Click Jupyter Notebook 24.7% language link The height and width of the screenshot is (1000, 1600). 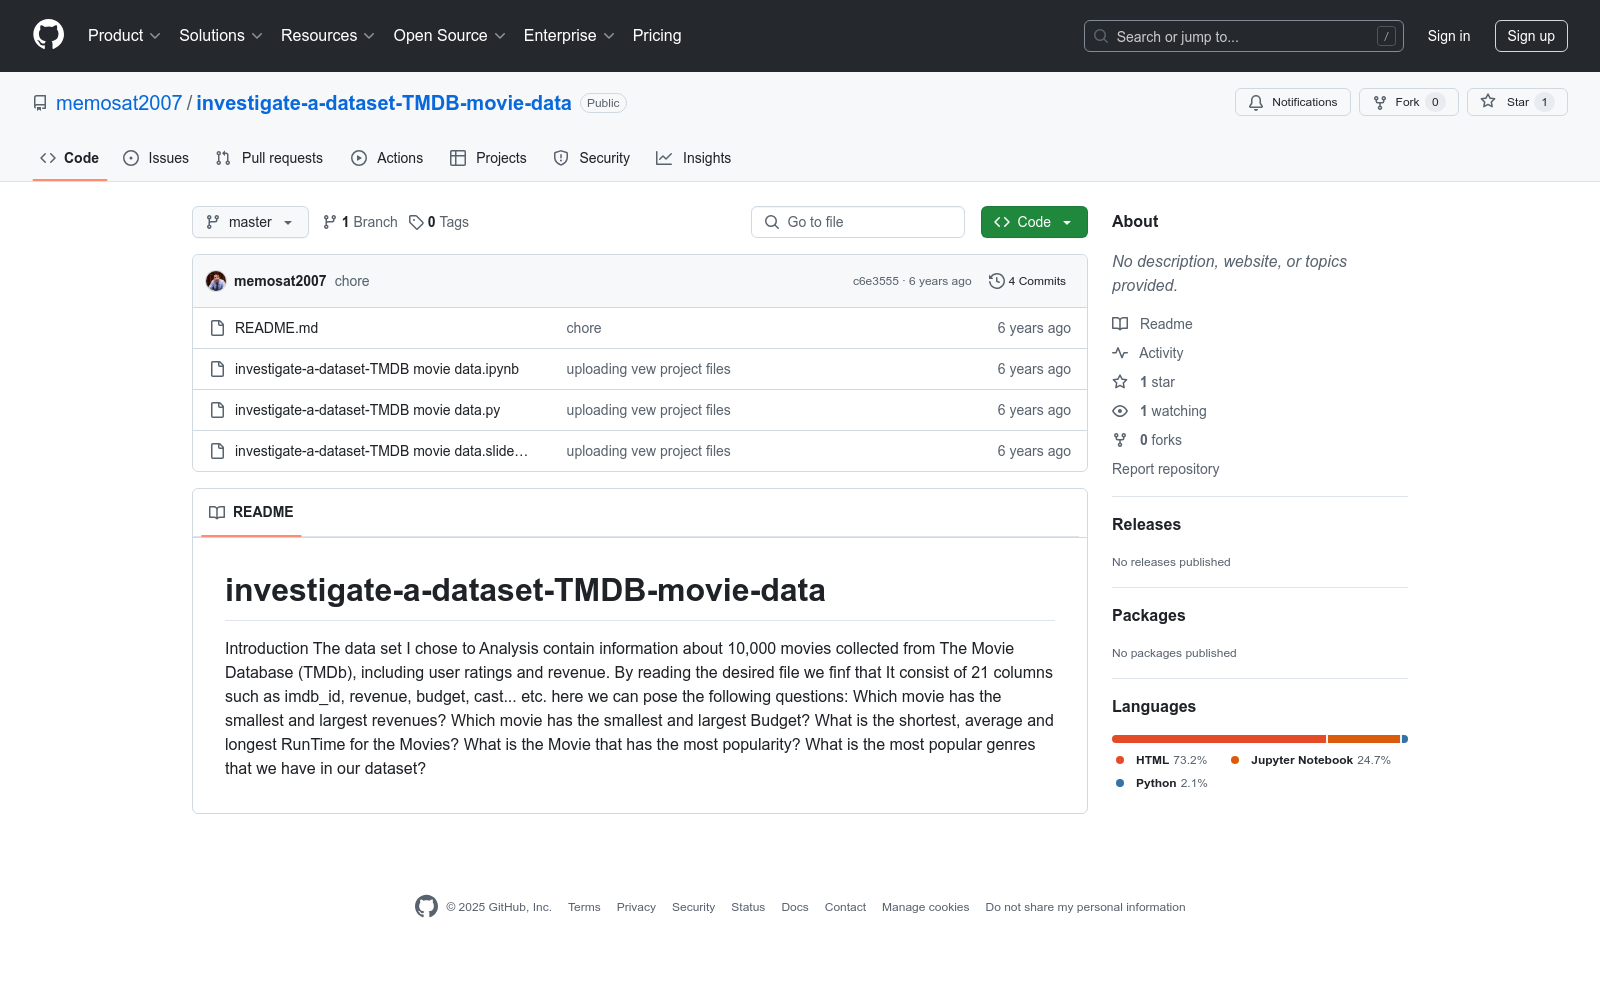(x=1311, y=760)
